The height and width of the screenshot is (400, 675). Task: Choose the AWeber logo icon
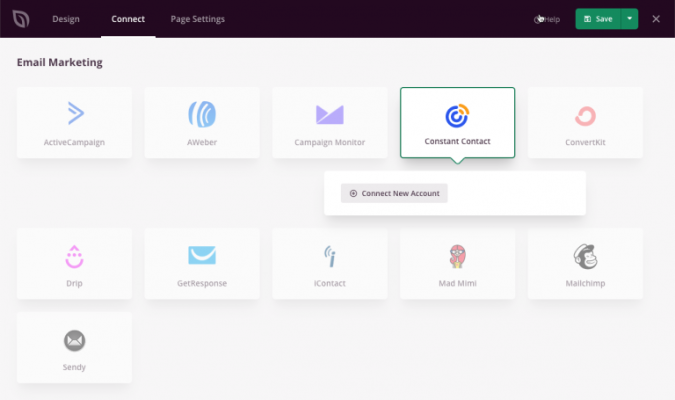[202, 114]
